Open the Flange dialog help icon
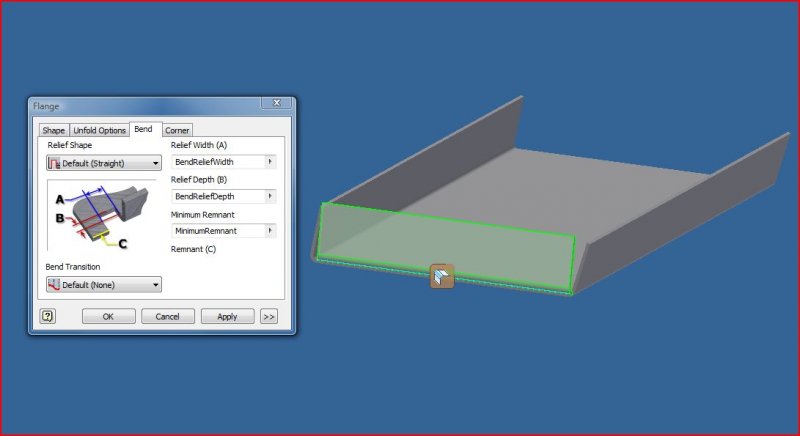 point(47,316)
